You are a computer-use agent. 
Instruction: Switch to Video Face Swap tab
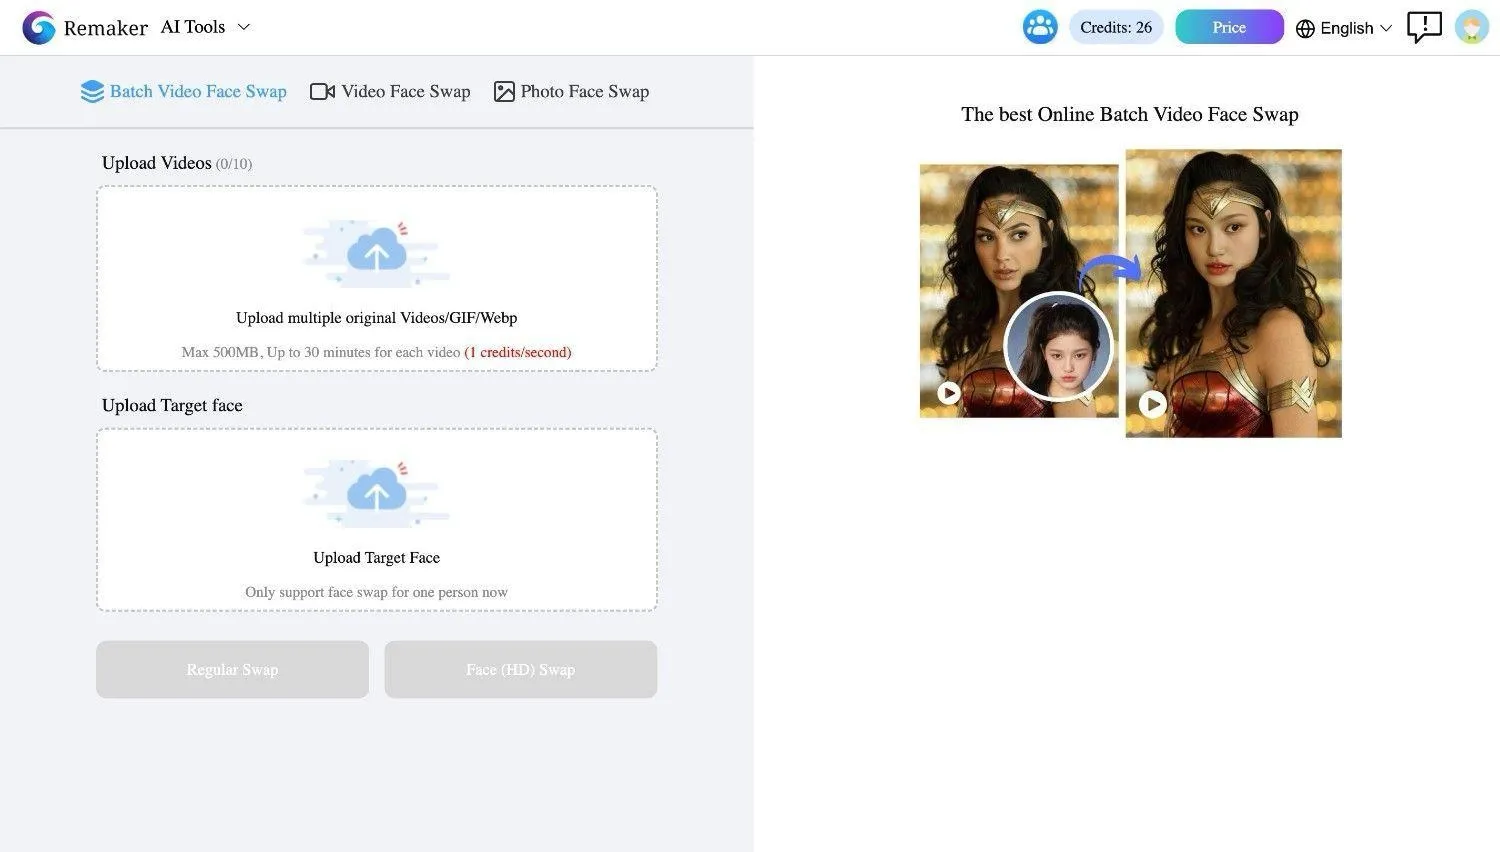pos(390,91)
